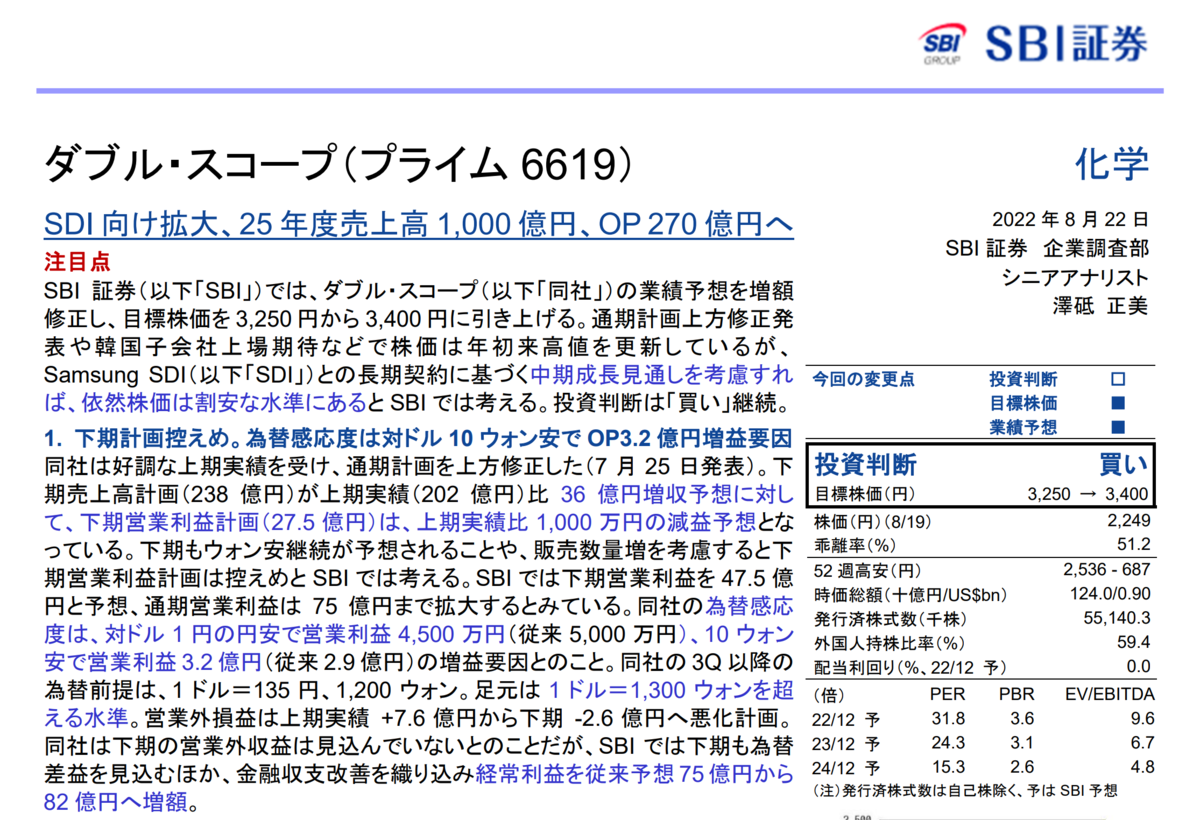
Task: Click dividend yield value '0.0'
Action: (x=1139, y=667)
